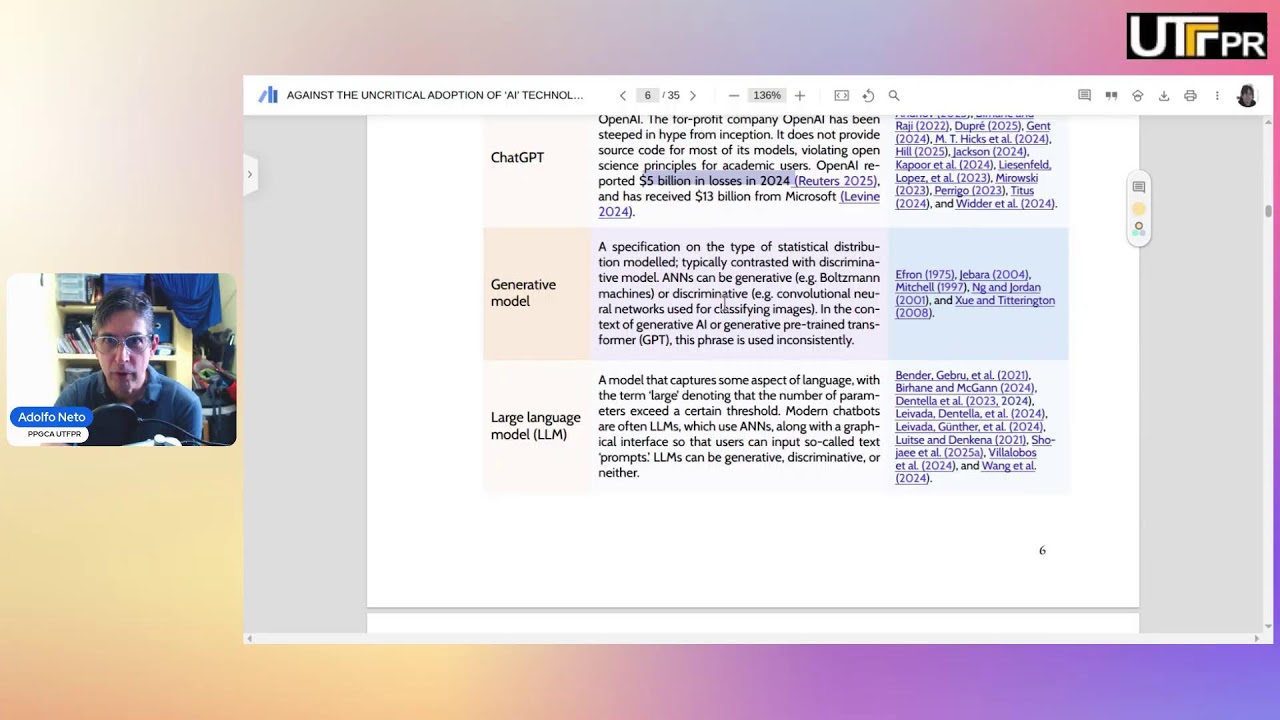1280x720 pixels.
Task: Follow the Perrigo (2023) reference
Action: (x=969, y=191)
